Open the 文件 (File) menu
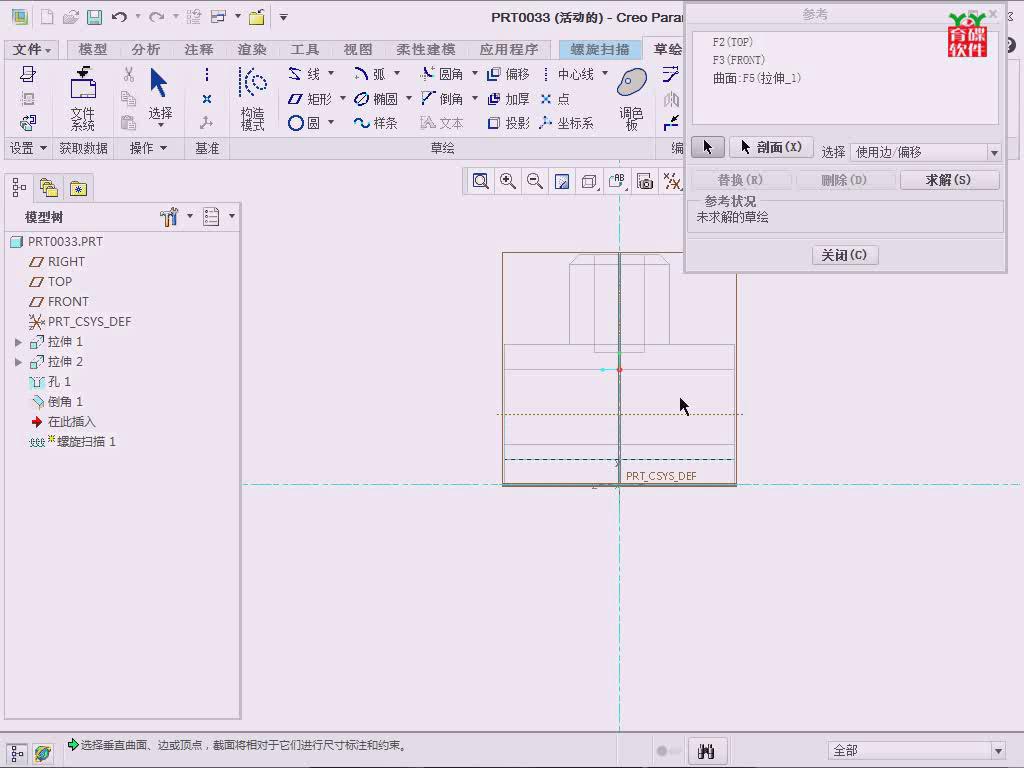Image resolution: width=1024 pixels, height=768 pixels. 31,49
